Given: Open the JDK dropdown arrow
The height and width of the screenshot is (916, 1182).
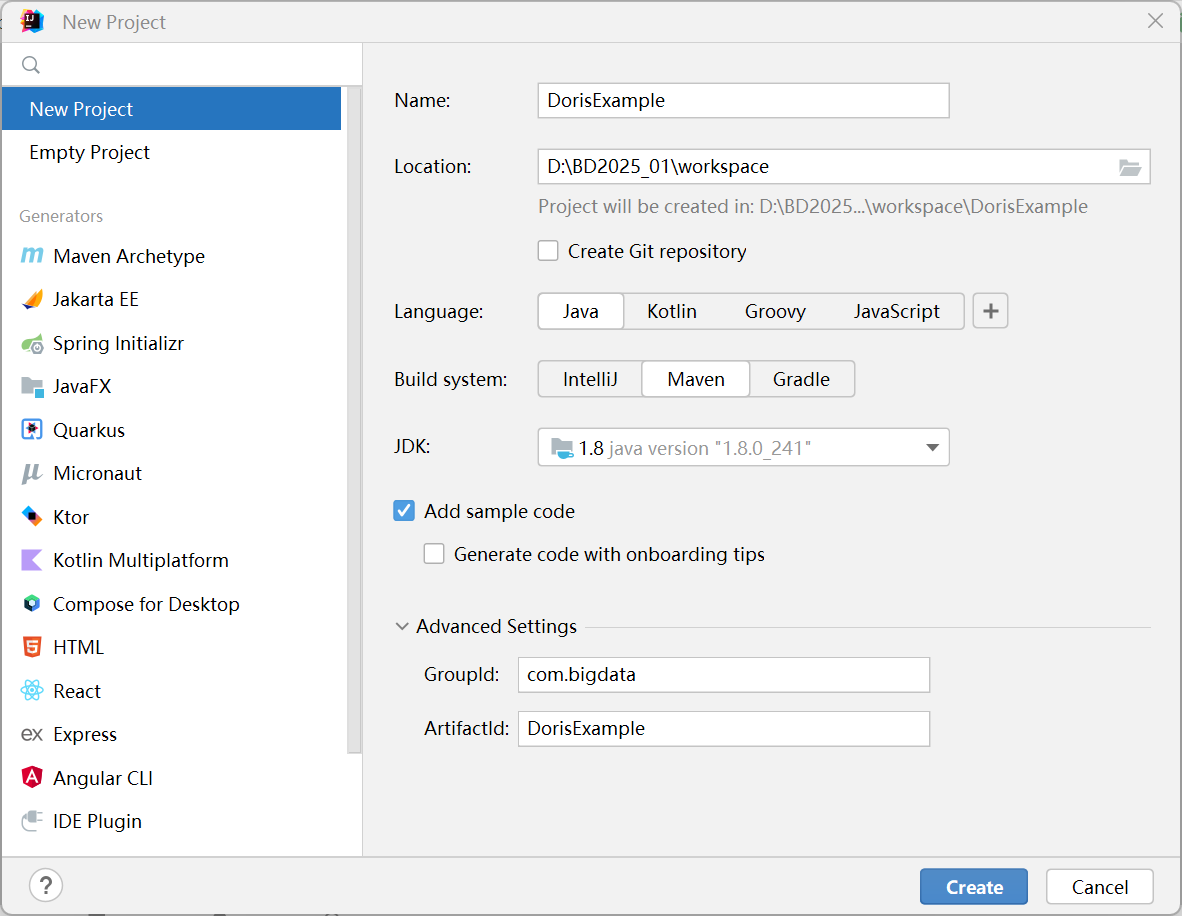Looking at the screenshot, I should coord(932,448).
